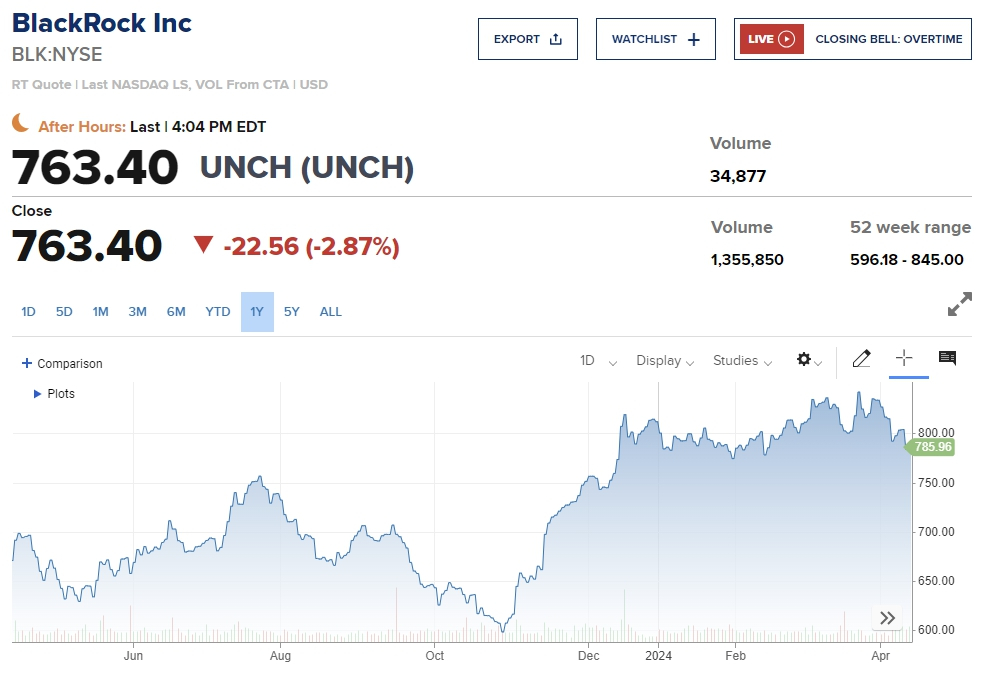Expand the Display dropdown
The height and width of the screenshot is (675, 985).
[664, 361]
